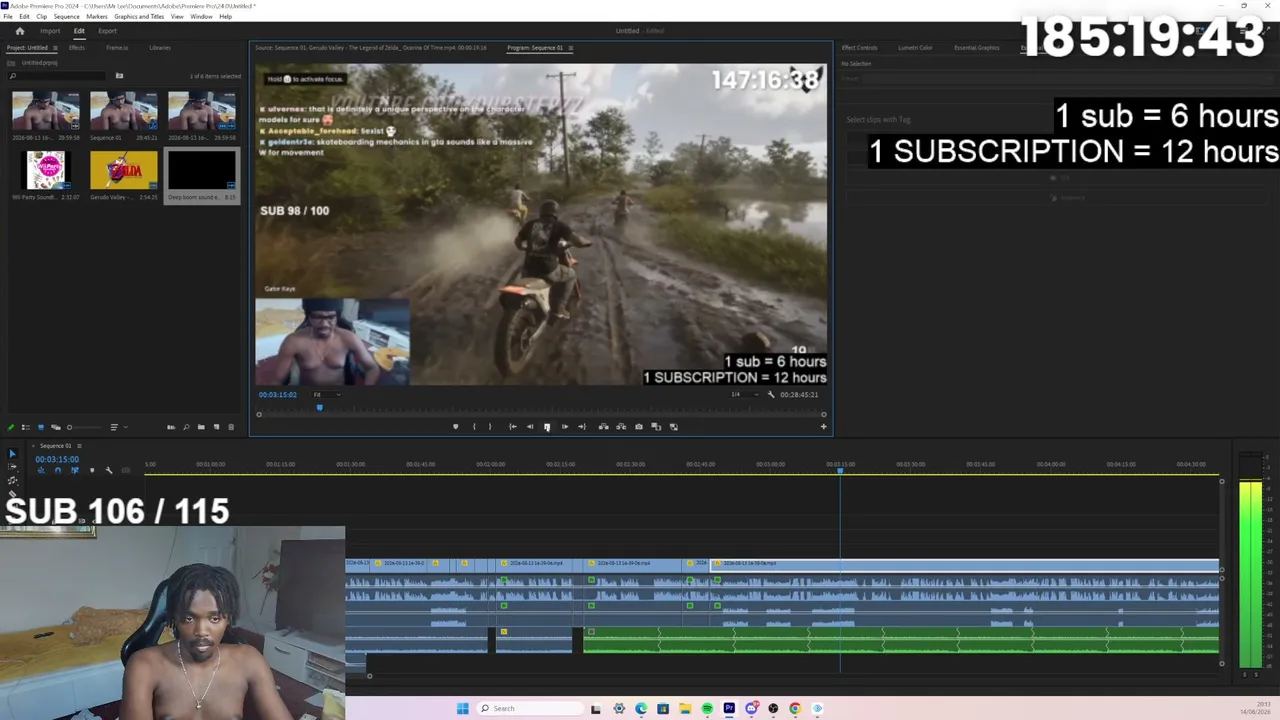Open the Essential Graphics tab

pyautogui.click(x=977, y=48)
